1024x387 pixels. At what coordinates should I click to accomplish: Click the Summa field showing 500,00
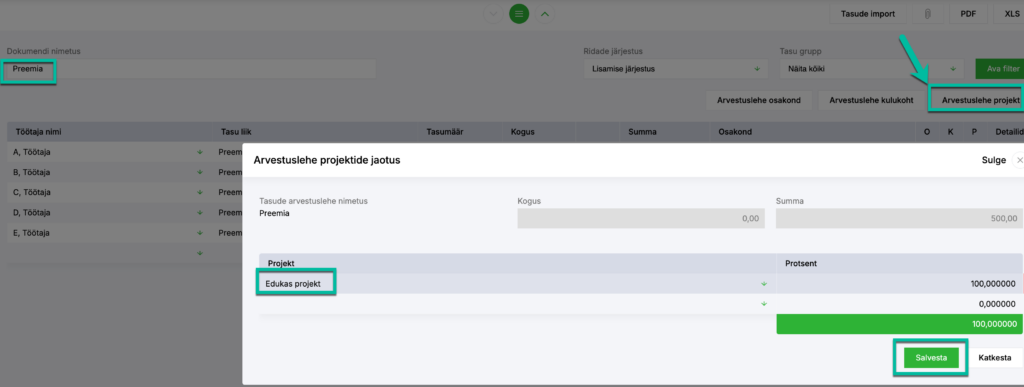pos(899,219)
